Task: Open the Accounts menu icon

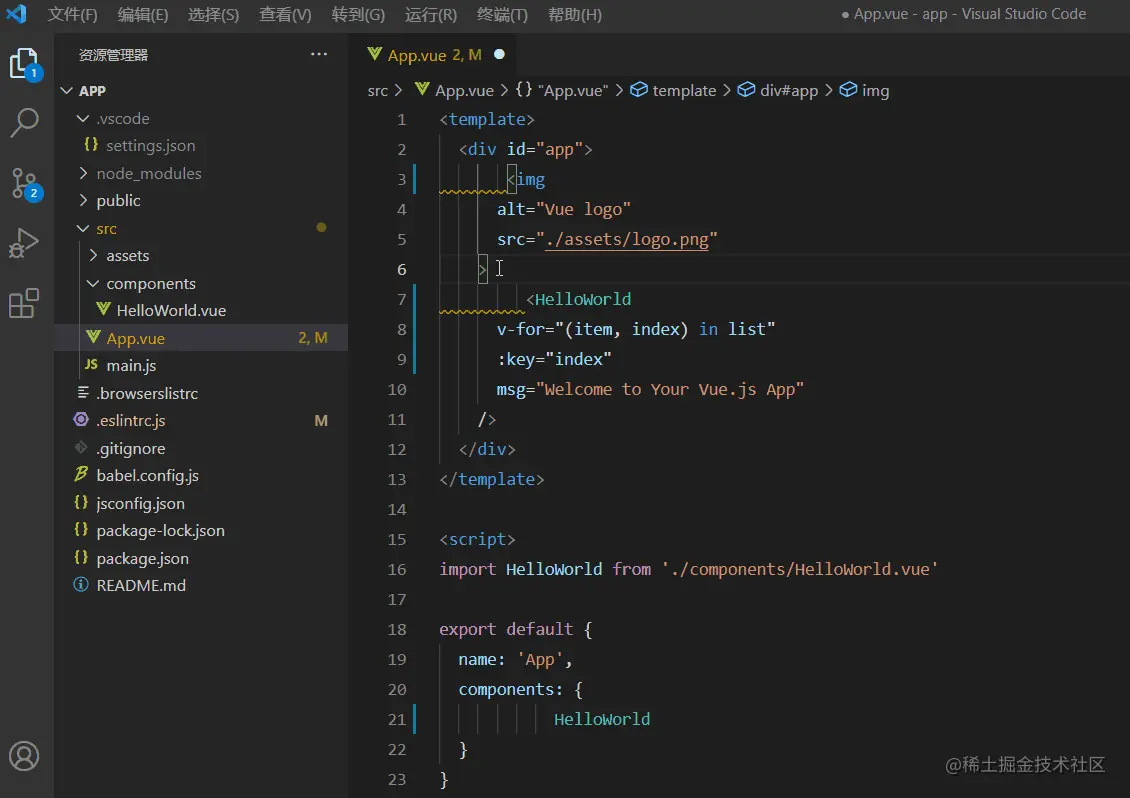Action: coord(24,756)
